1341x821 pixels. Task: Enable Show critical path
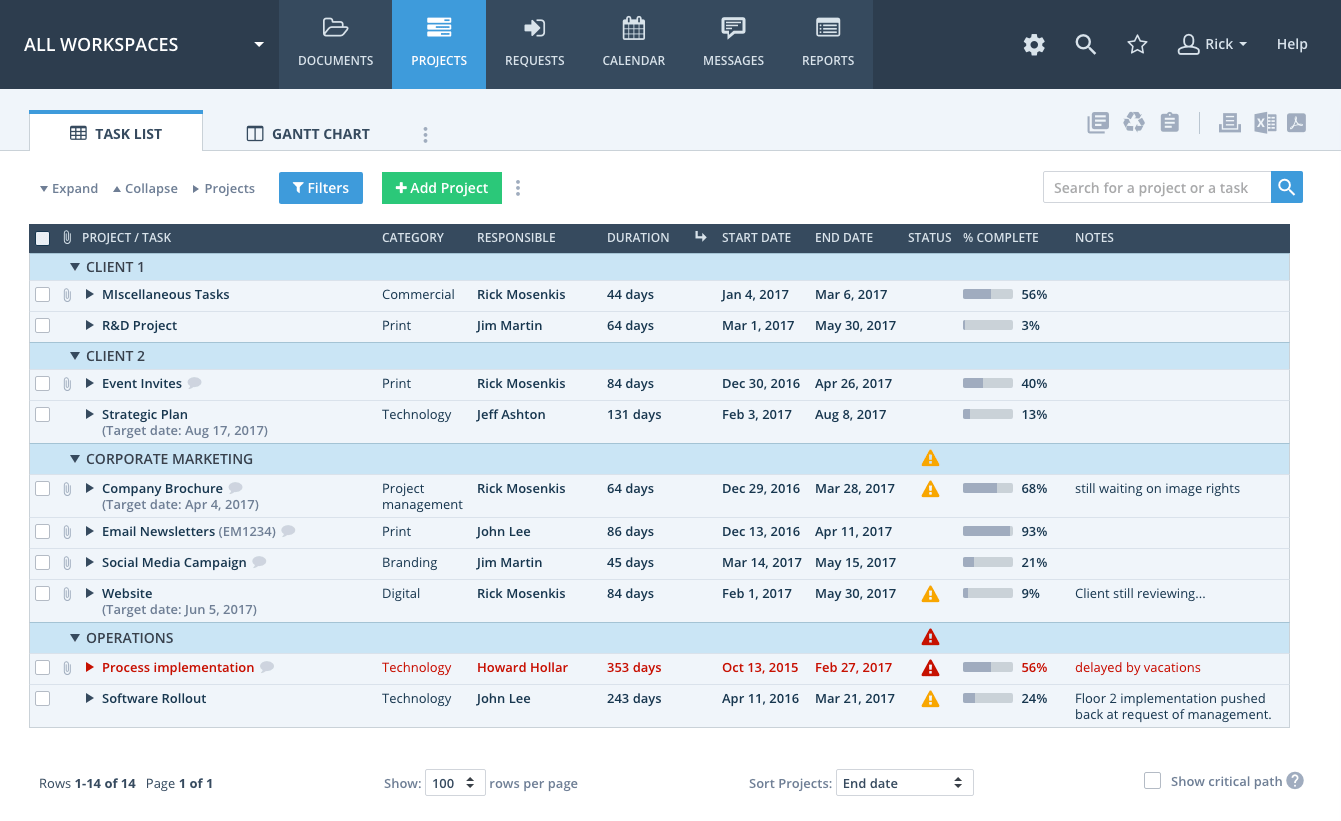pyautogui.click(x=1152, y=781)
